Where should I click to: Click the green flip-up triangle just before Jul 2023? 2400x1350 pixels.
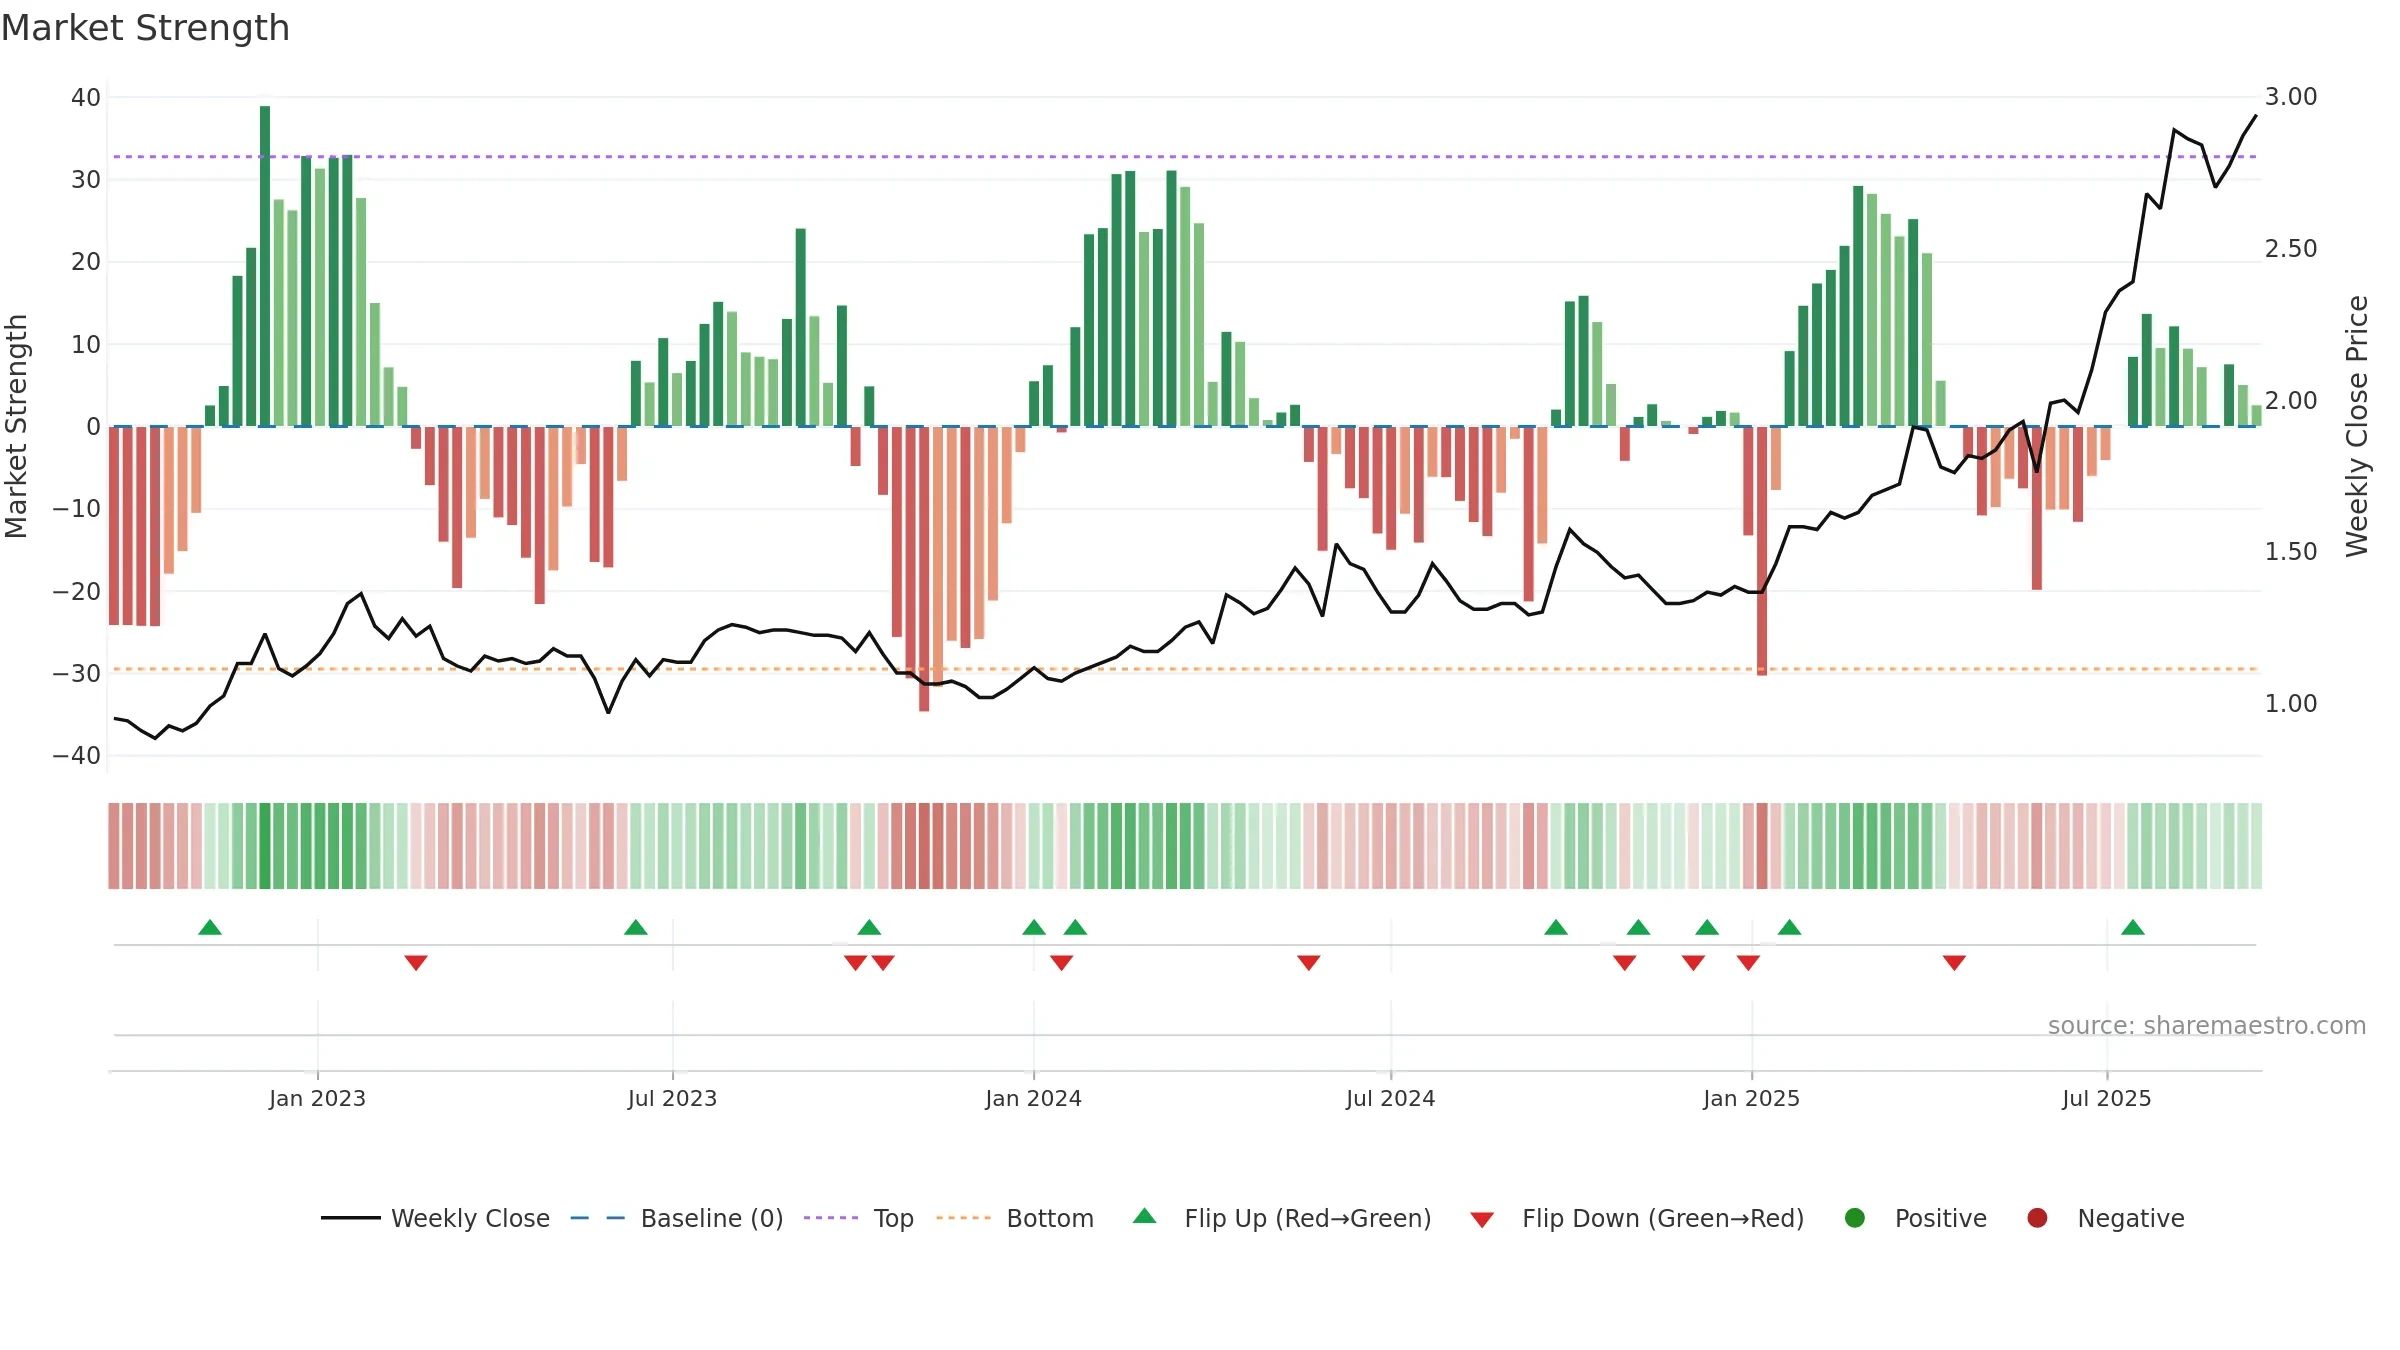click(636, 927)
